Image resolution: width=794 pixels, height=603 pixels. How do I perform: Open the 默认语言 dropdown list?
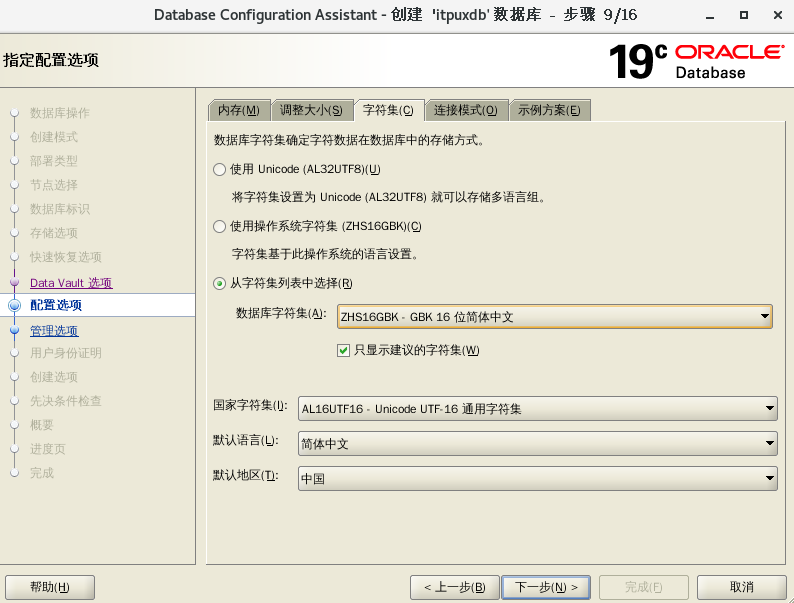tap(538, 444)
